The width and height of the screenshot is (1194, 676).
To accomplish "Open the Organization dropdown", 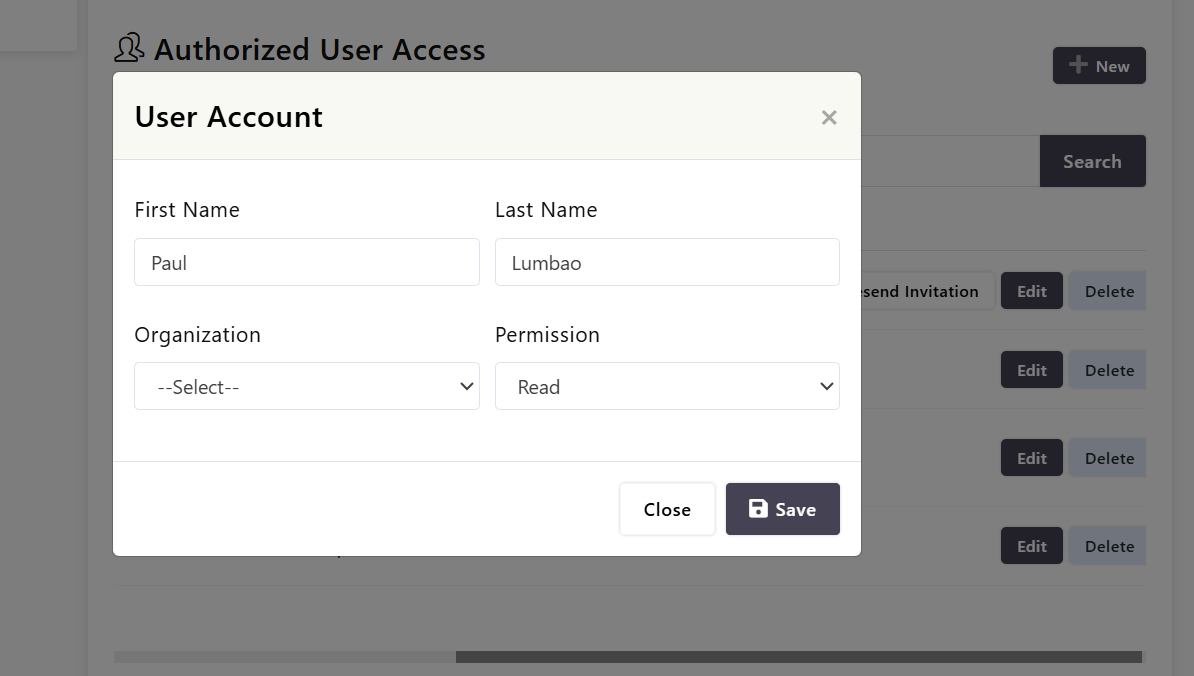I will (307, 386).
